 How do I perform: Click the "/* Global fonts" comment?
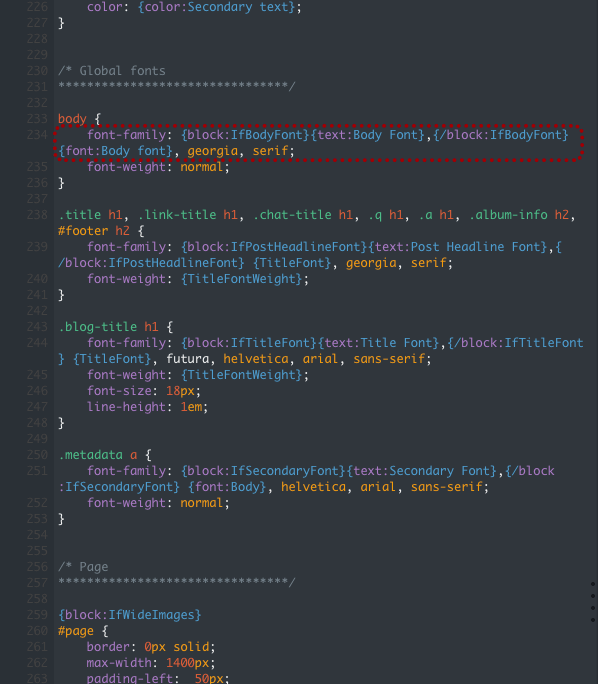(112, 71)
